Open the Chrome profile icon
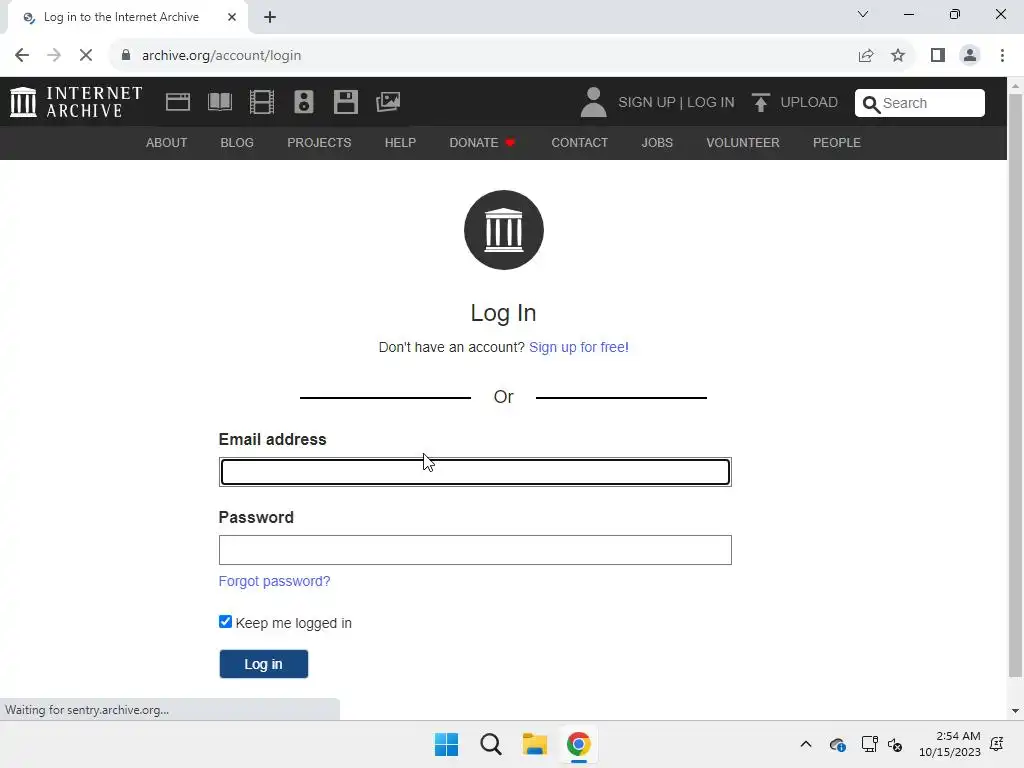Viewport: 1024px width, 768px height. coord(970,56)
